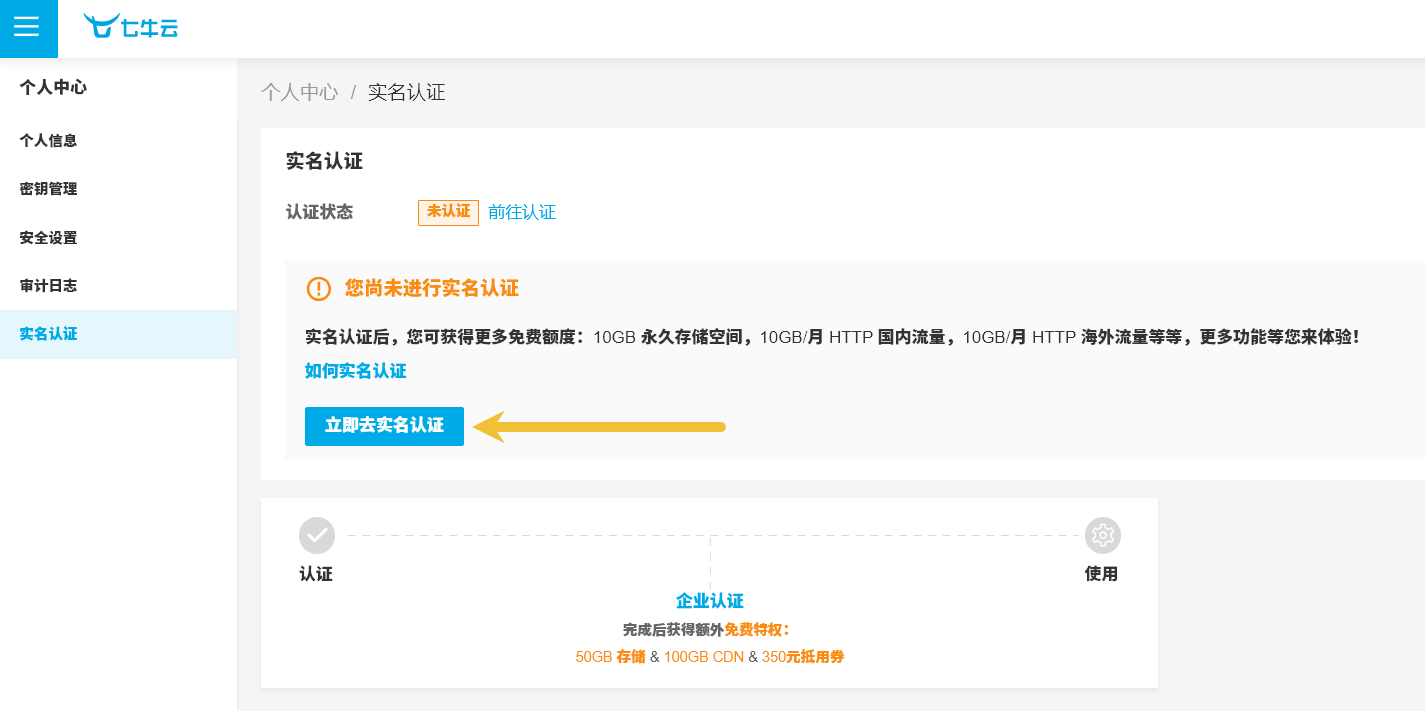This screenshot has width=1425, height=711.
Task: Open 审计日志 sidebar item
Action: (x=48, y=286)
